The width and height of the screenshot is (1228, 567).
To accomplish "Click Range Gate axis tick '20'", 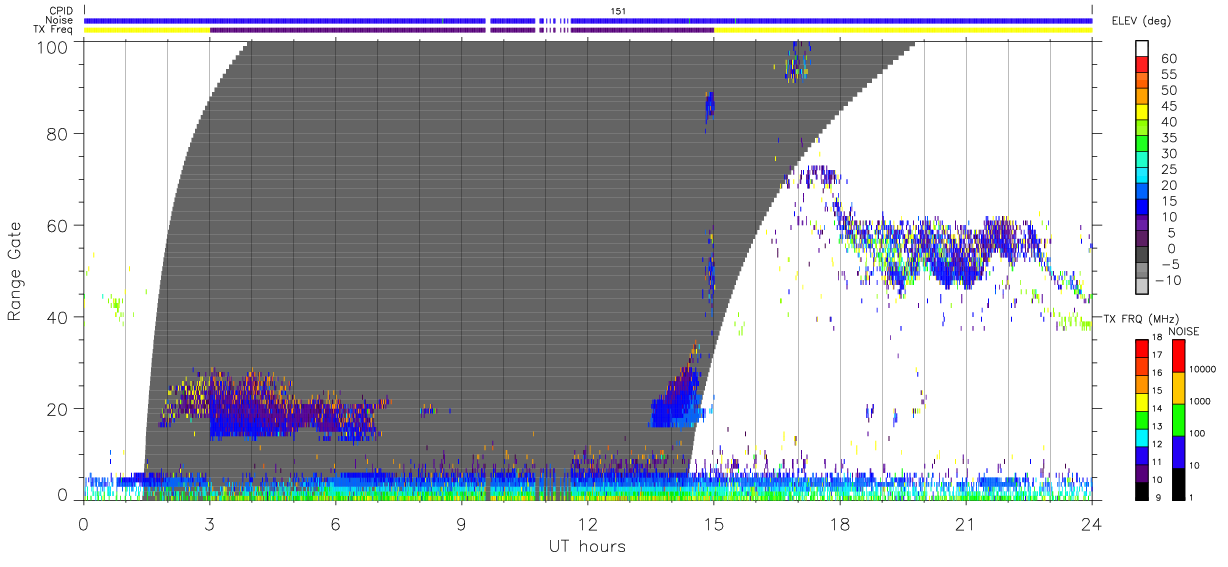I will (57, 409).
